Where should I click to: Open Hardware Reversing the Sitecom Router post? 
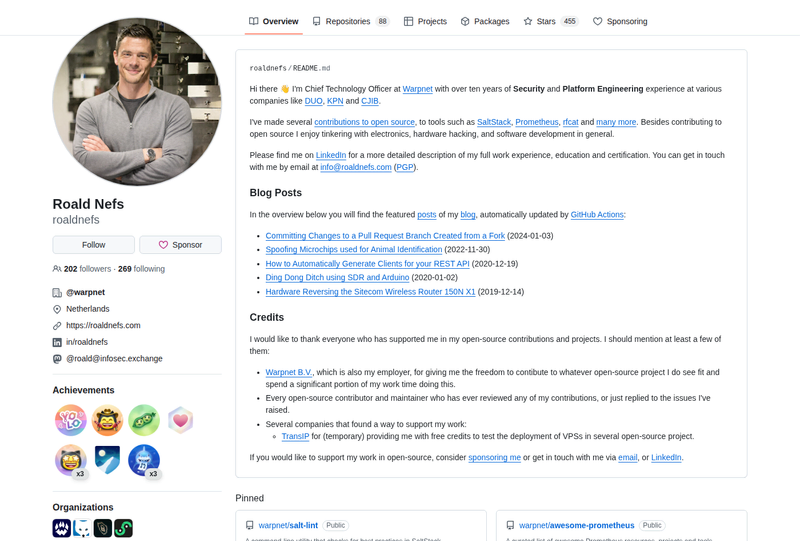point(370,292)
